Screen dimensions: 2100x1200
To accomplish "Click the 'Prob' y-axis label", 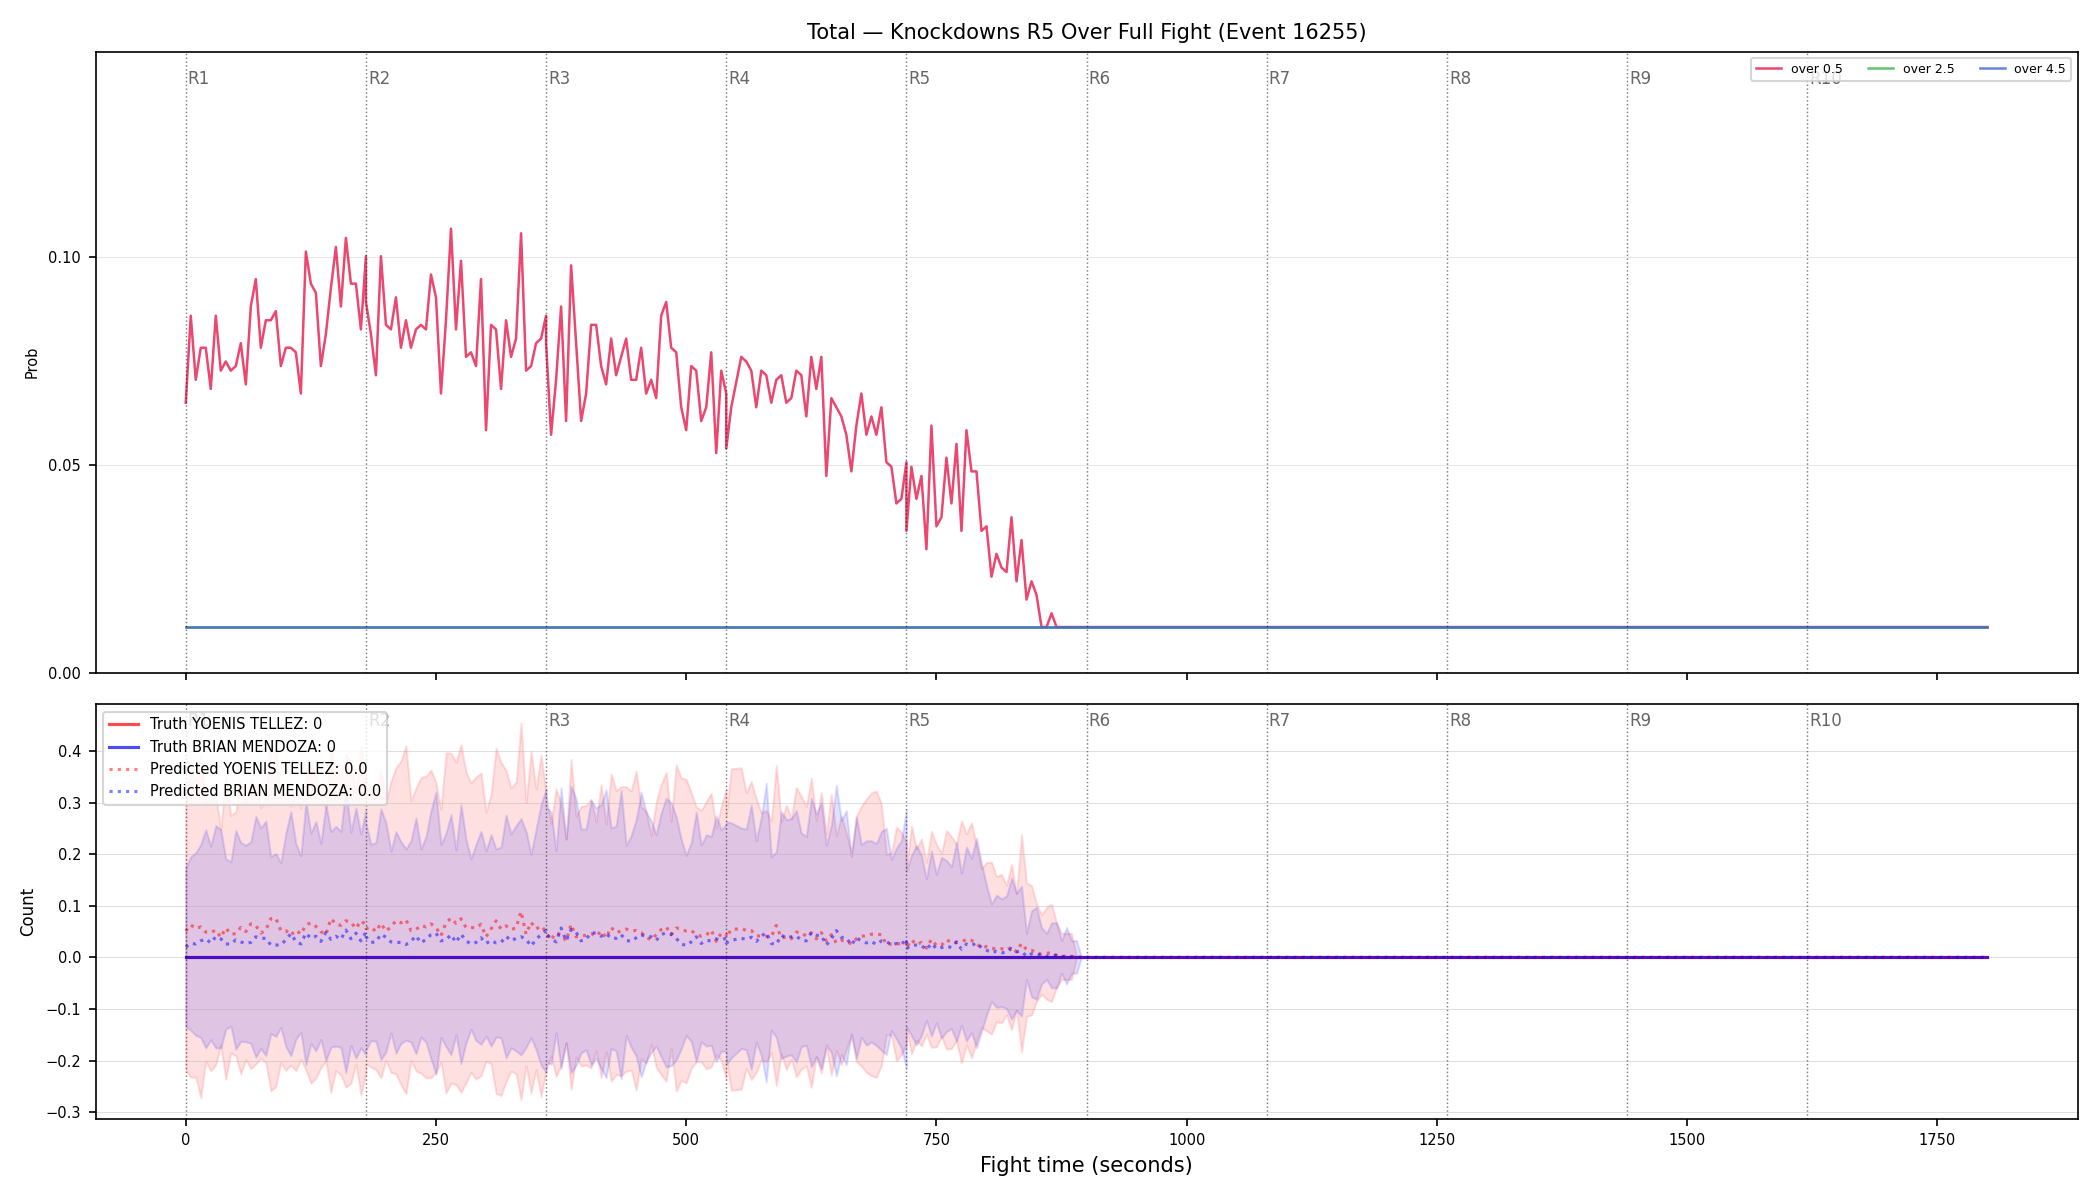I will point(31,363).
